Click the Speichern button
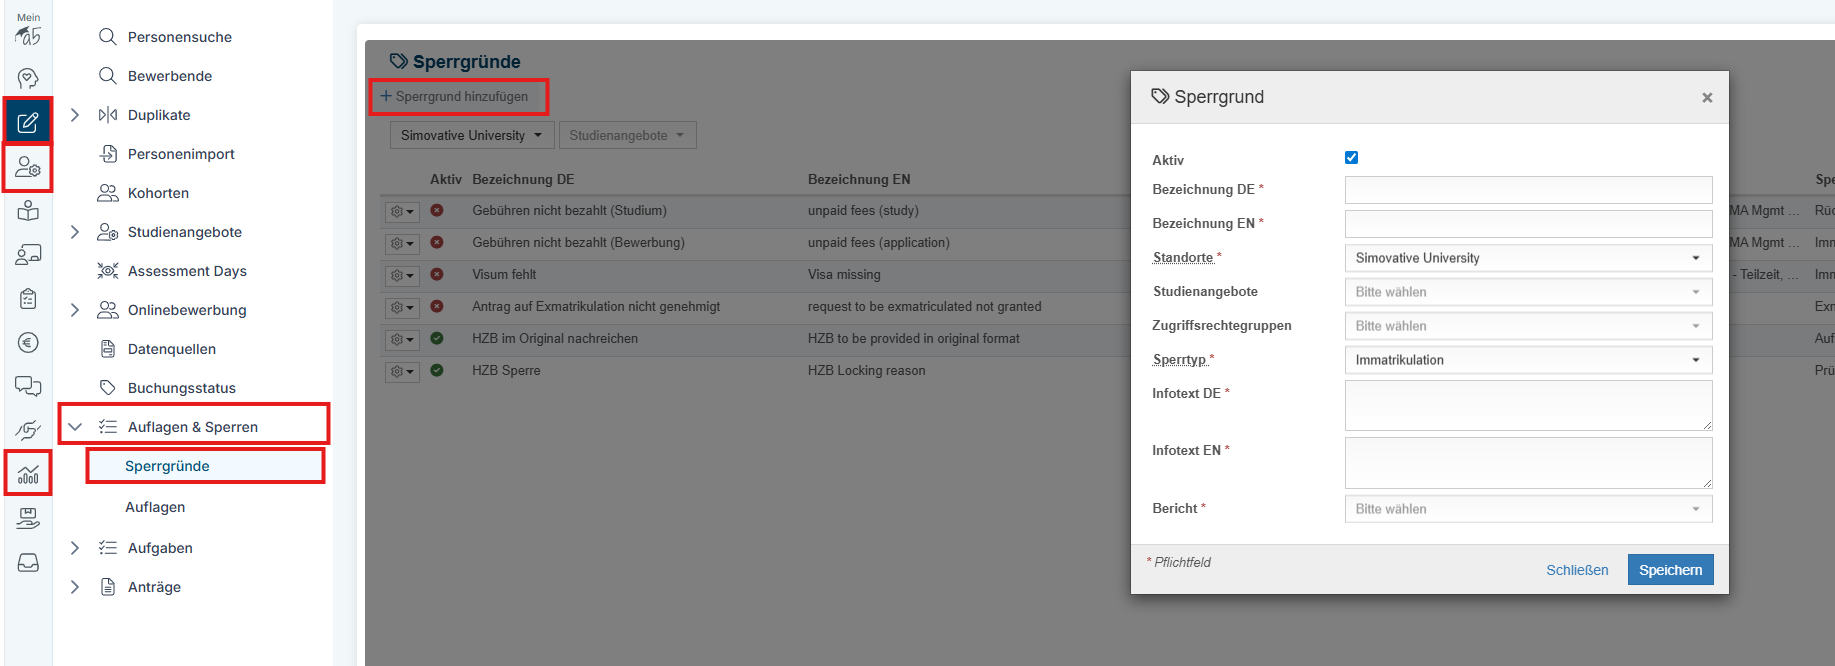This screenshot has width=1835, height=666. (x=1670, y=570)
